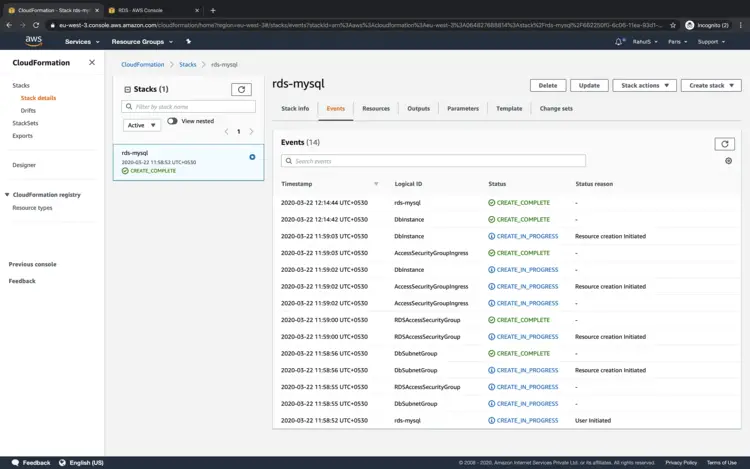Switch to Stack info tab
This screenshot has width=750, height=469.
pyautogui.click(x=295, y=109)
